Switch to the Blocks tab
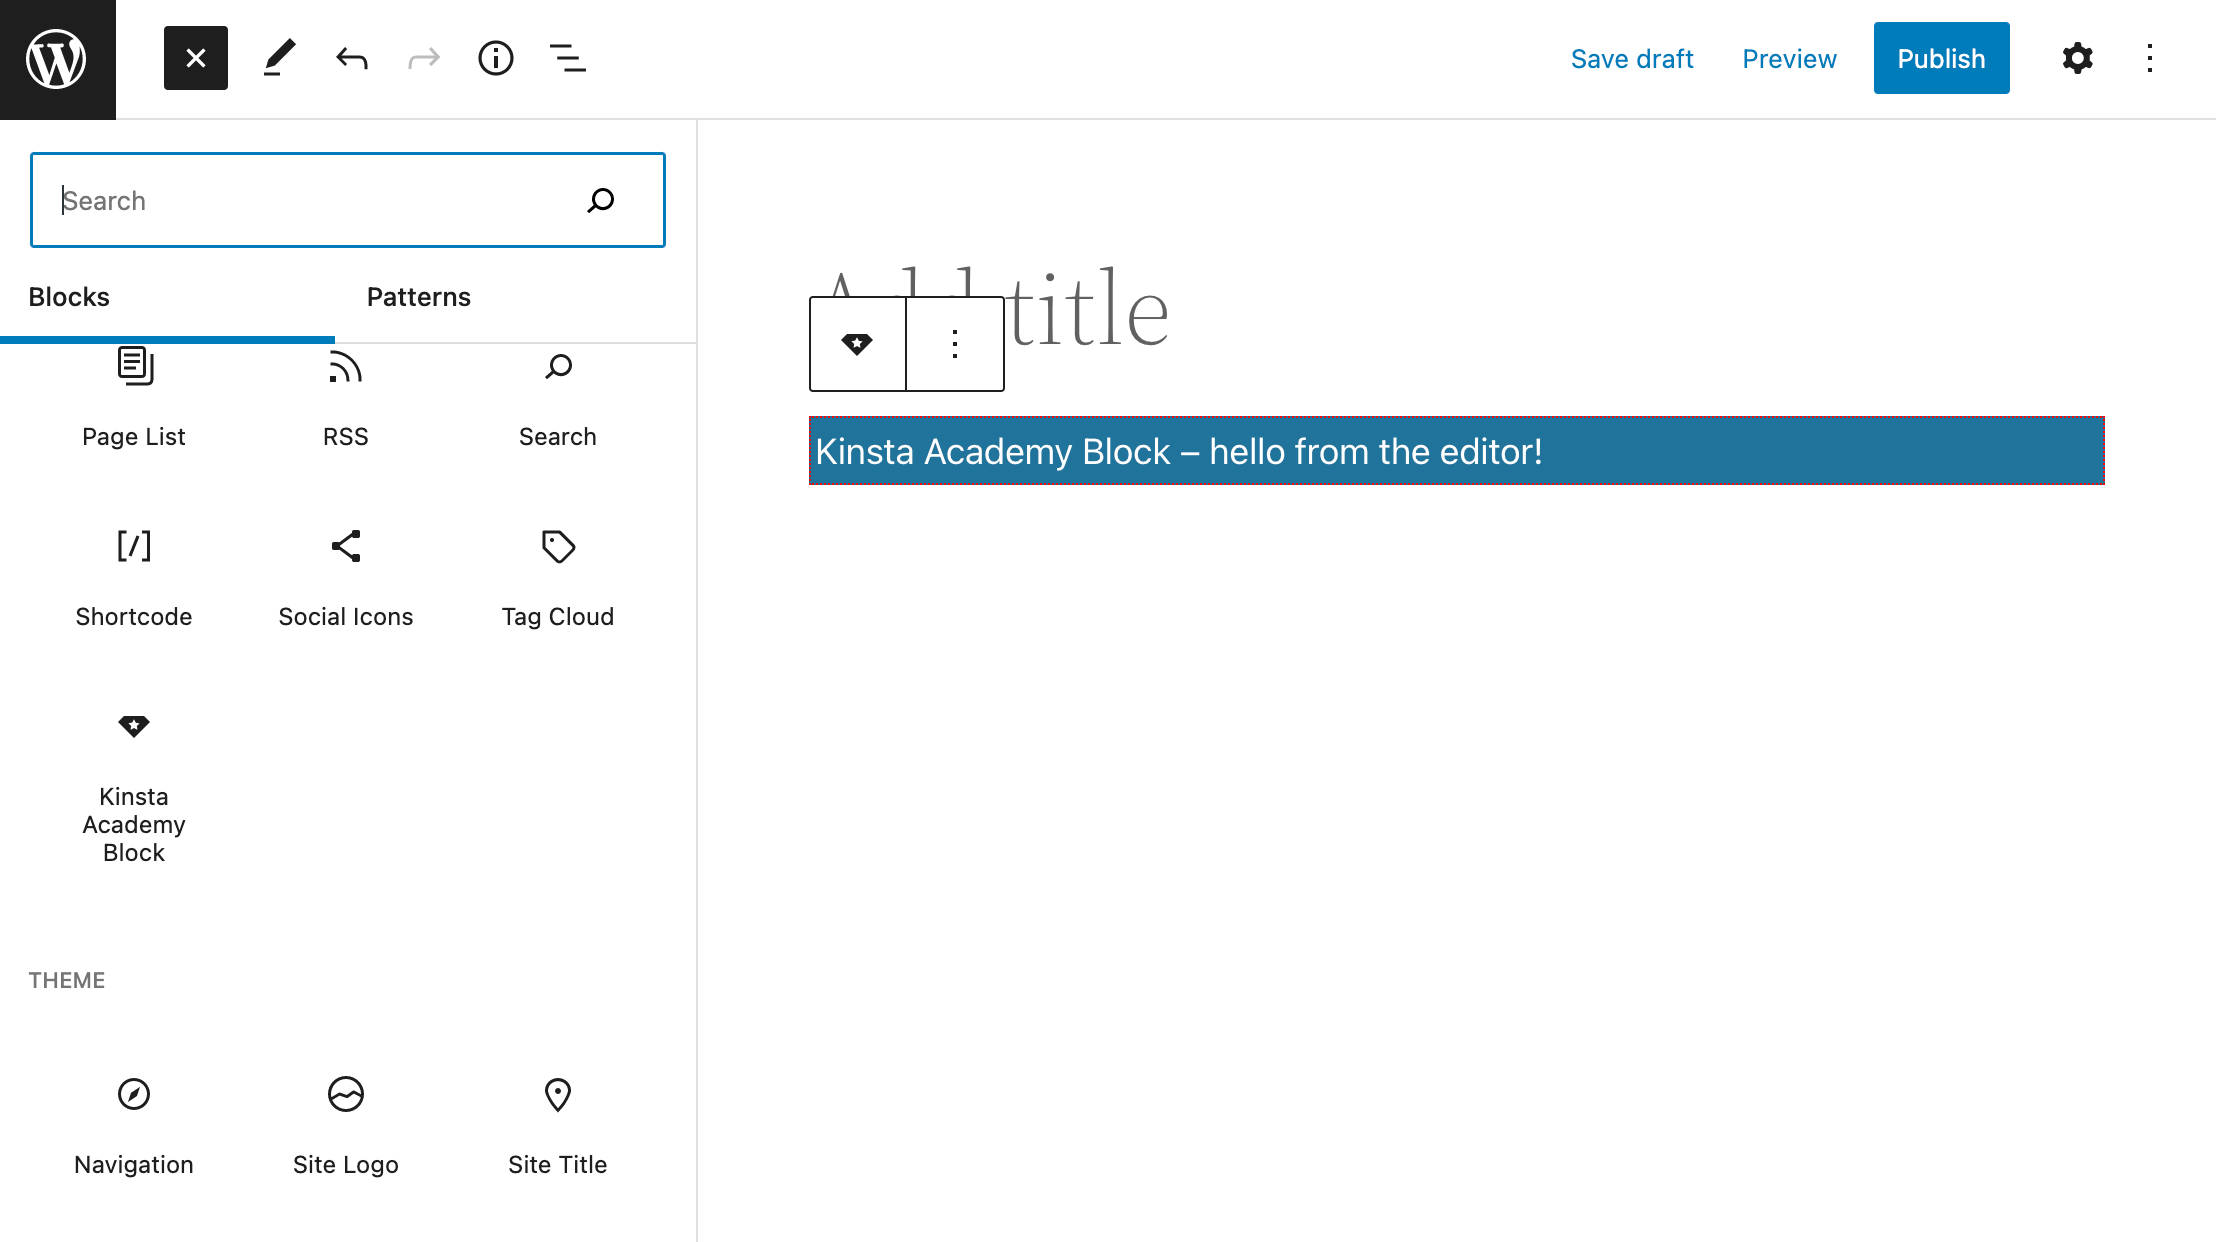2216x1242 pixels. pyautogui.click(x=68, y=295)
